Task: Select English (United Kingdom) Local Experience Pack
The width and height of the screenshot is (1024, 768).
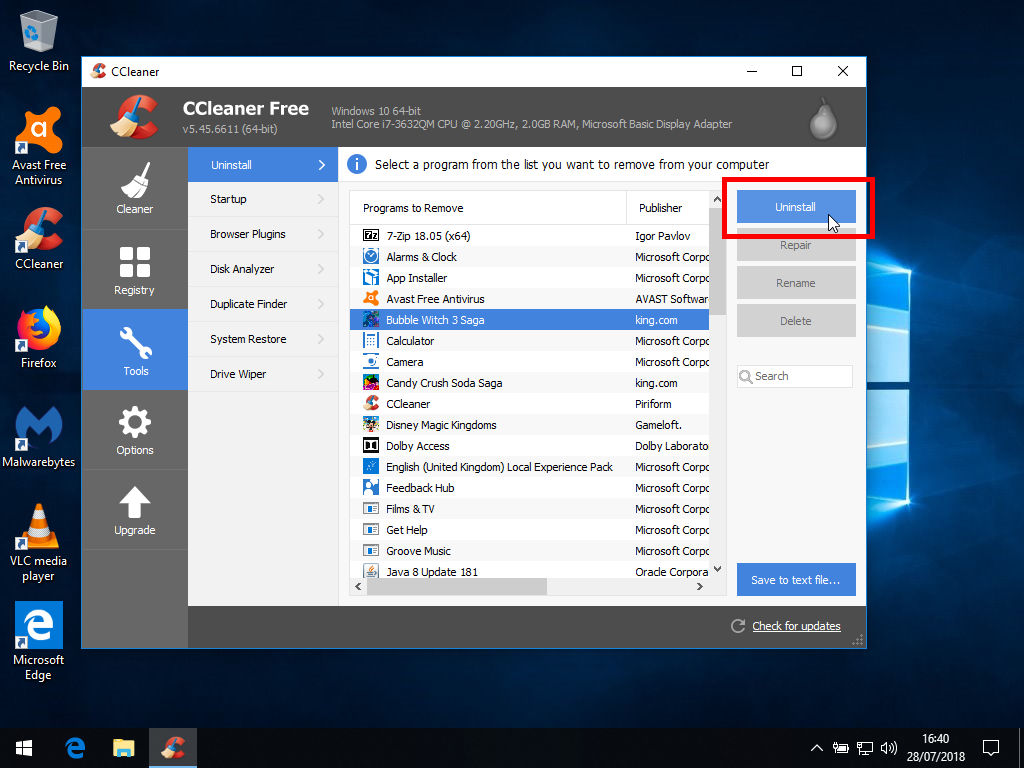Action: click(530, 467)
